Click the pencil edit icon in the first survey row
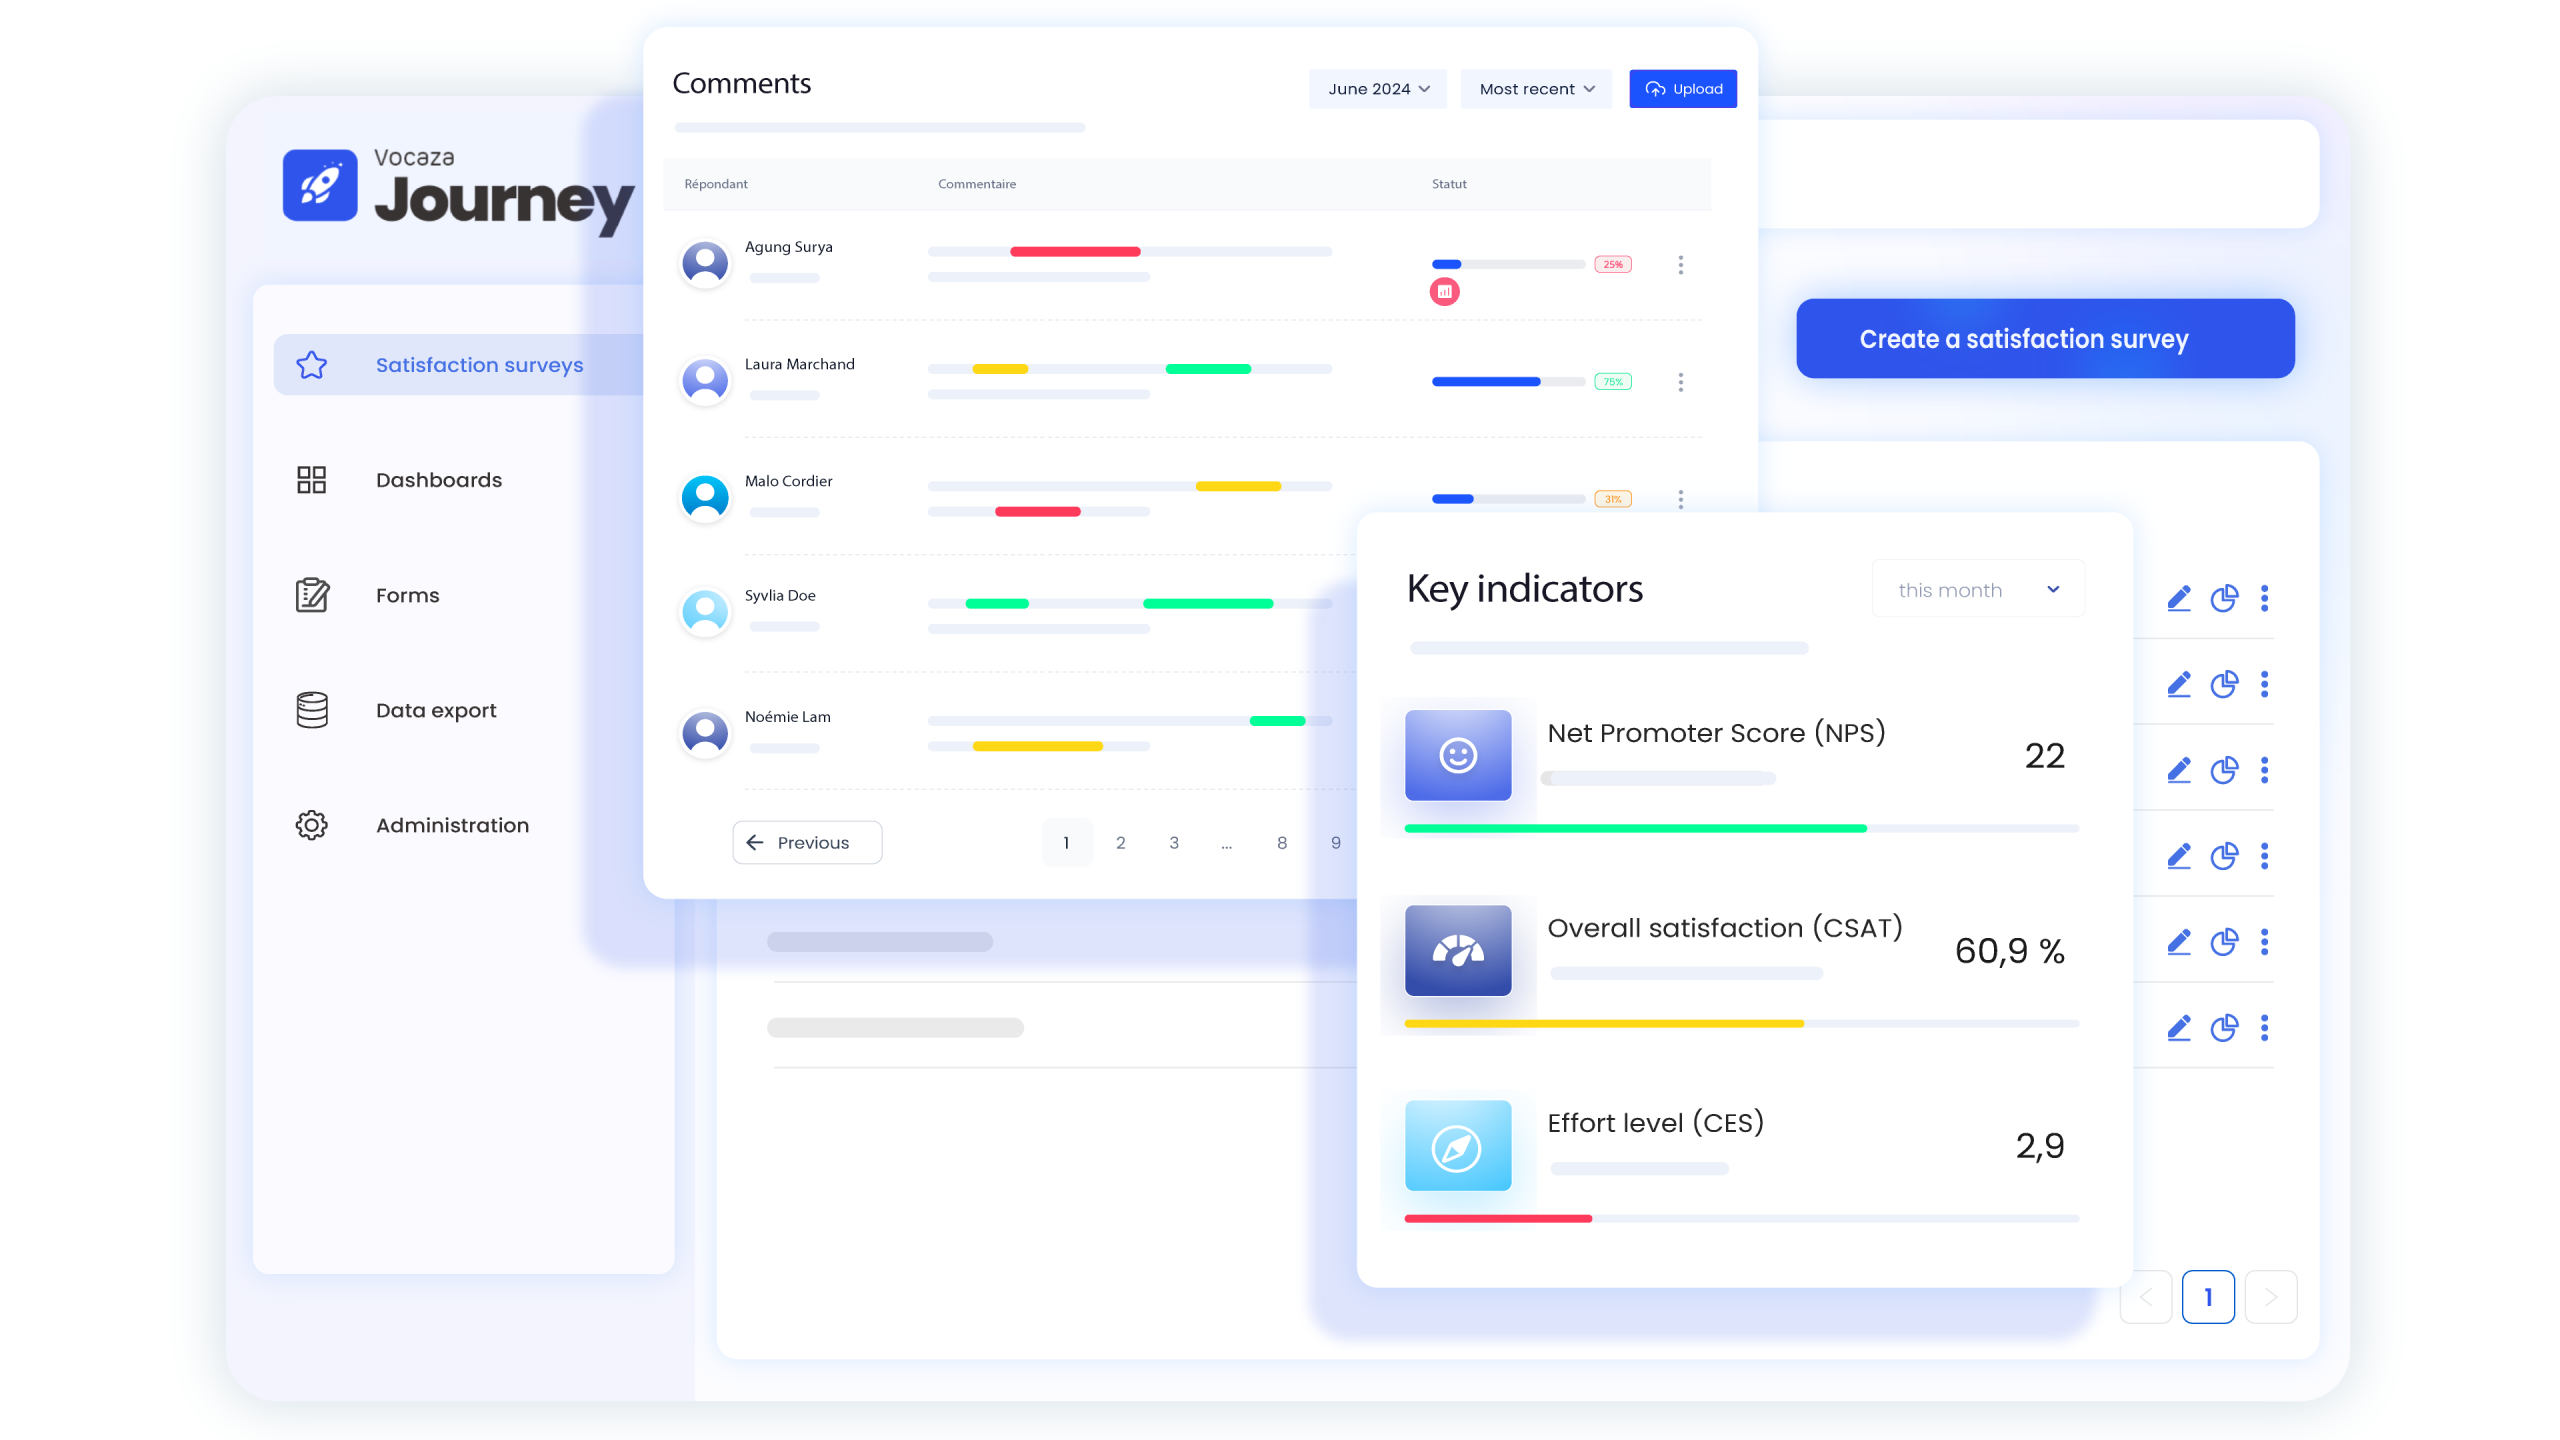Viewport: 2560px width, 1440px height. click(x=2179, y=598)
